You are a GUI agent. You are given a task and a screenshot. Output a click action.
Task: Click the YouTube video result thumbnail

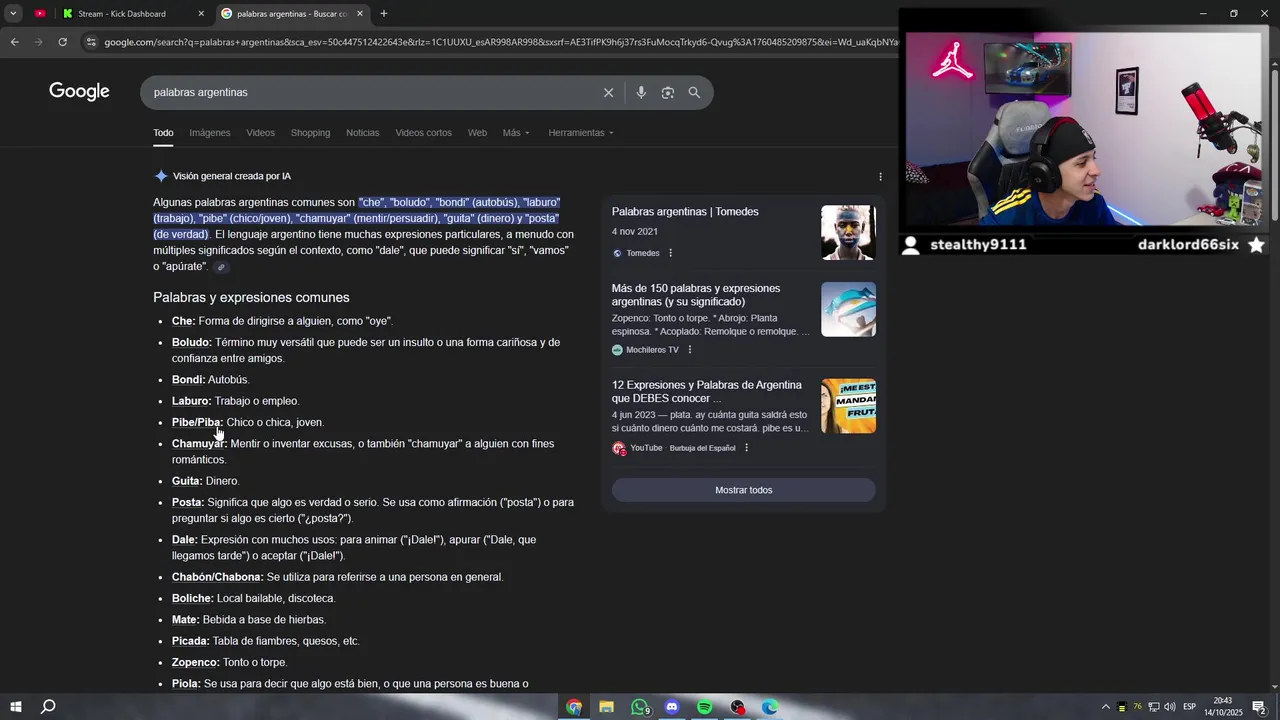coord(848,406)
